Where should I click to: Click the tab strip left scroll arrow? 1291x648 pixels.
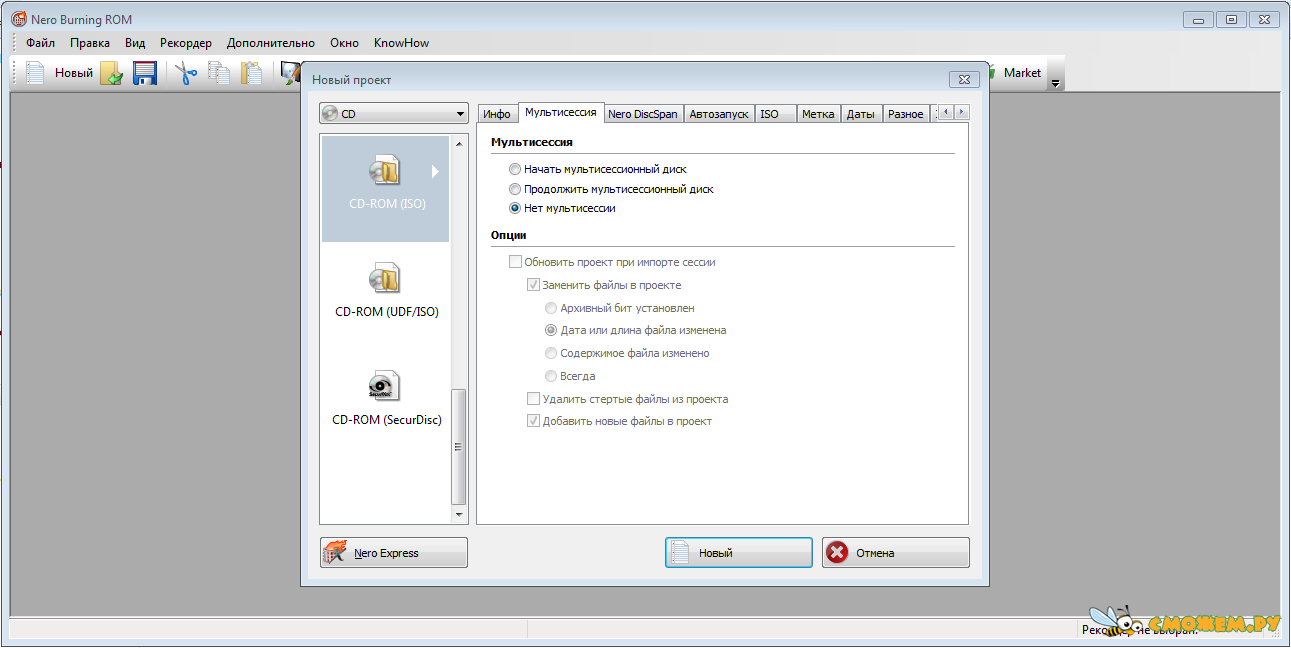coord(945,112)
